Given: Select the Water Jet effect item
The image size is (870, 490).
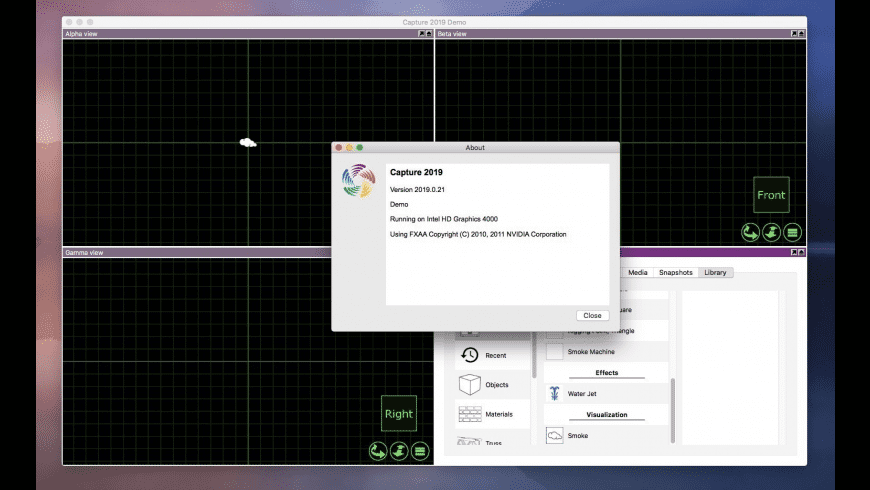Looking at the screenshot, I should (606, 393).
